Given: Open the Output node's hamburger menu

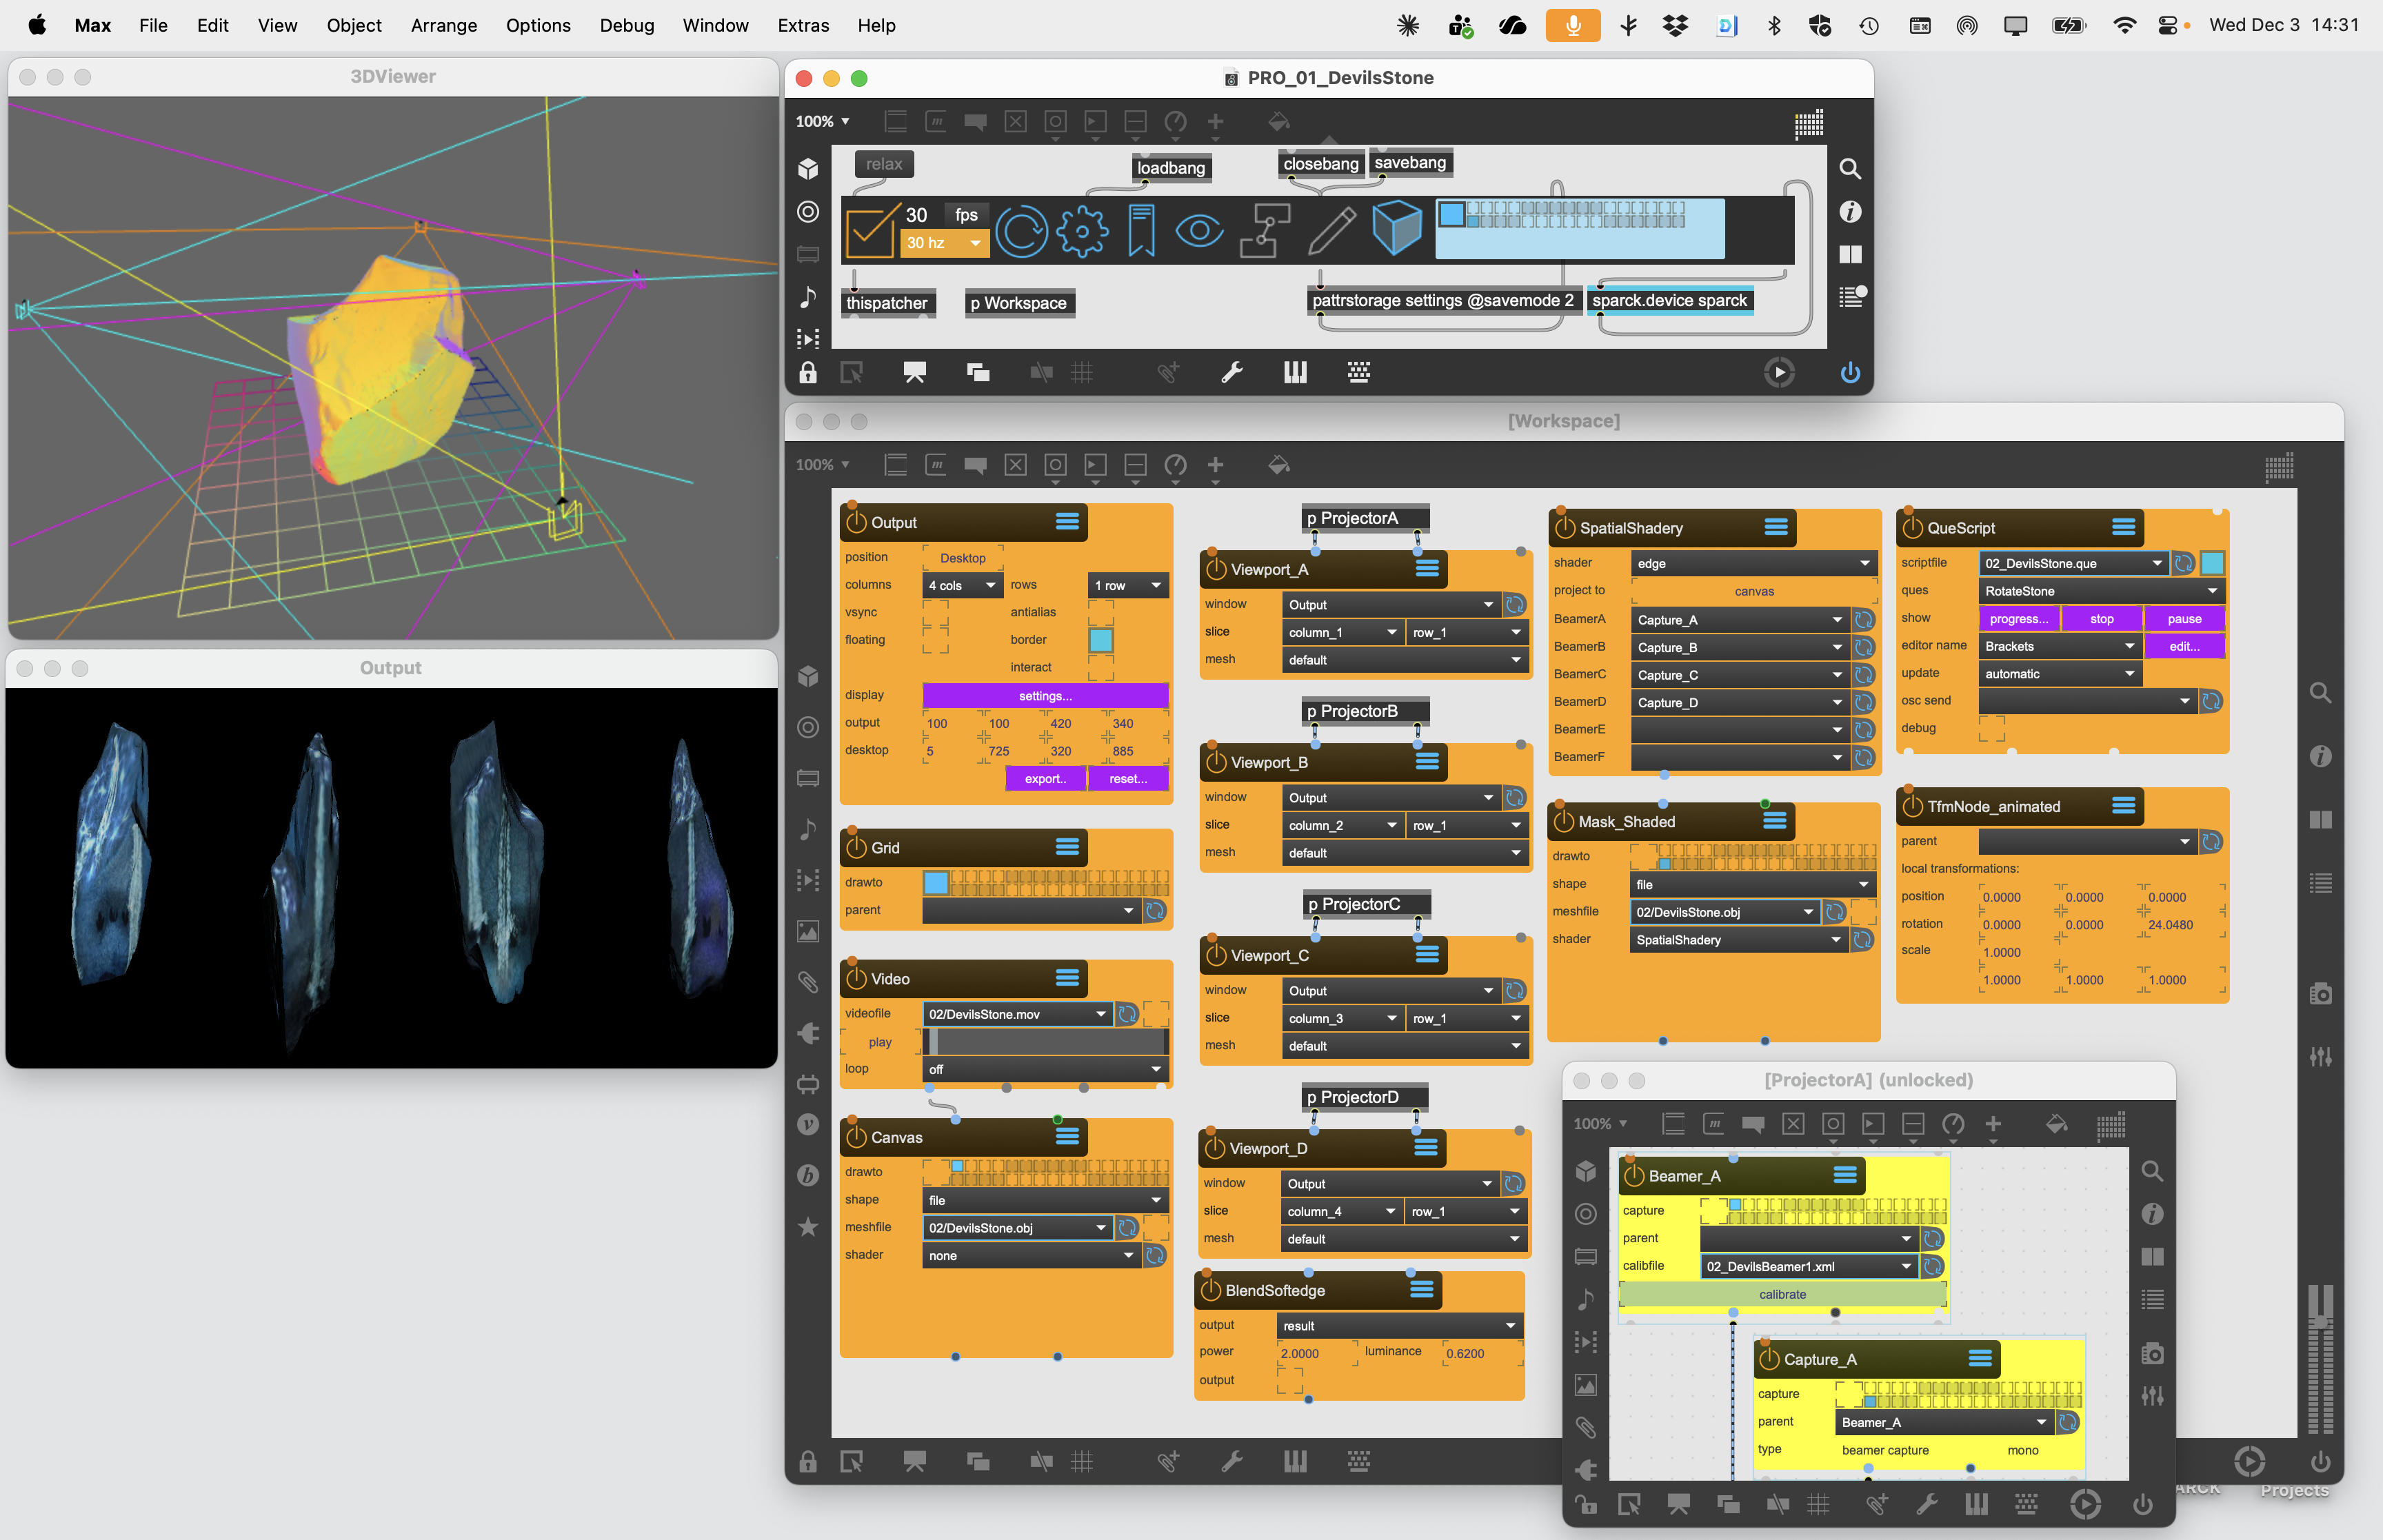Looking at the screenshot, I should click(1067, 522).
